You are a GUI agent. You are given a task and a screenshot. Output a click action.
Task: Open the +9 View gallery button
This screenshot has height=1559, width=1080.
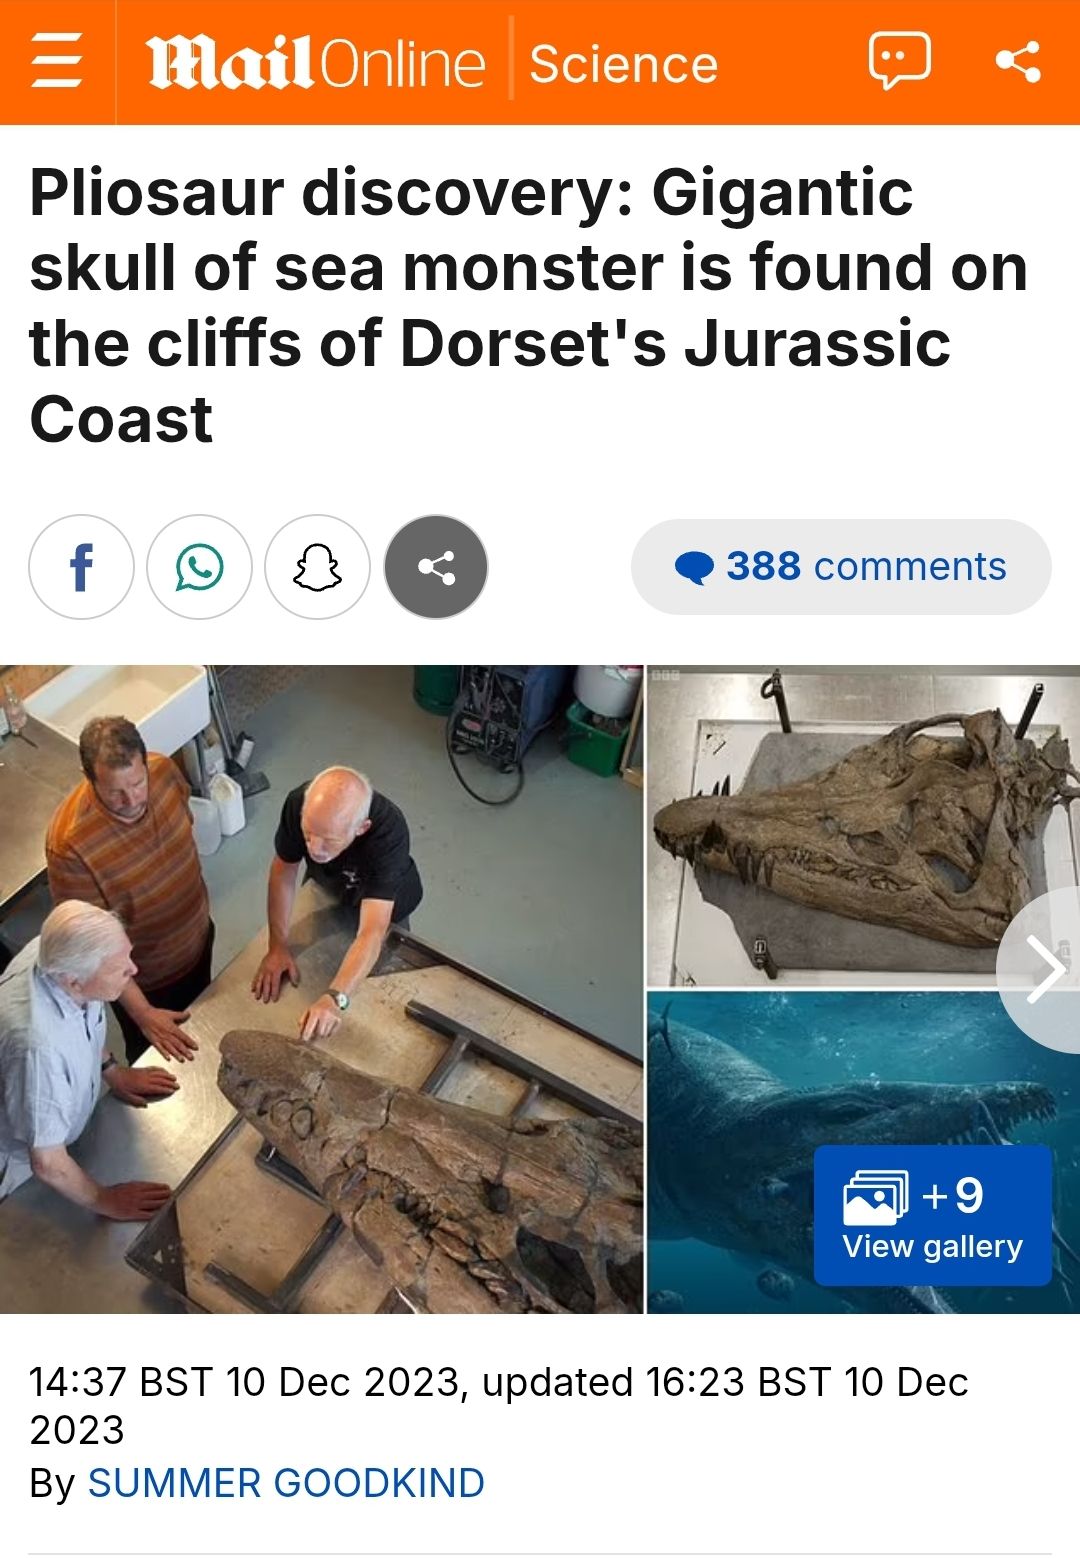(932, 1215)
